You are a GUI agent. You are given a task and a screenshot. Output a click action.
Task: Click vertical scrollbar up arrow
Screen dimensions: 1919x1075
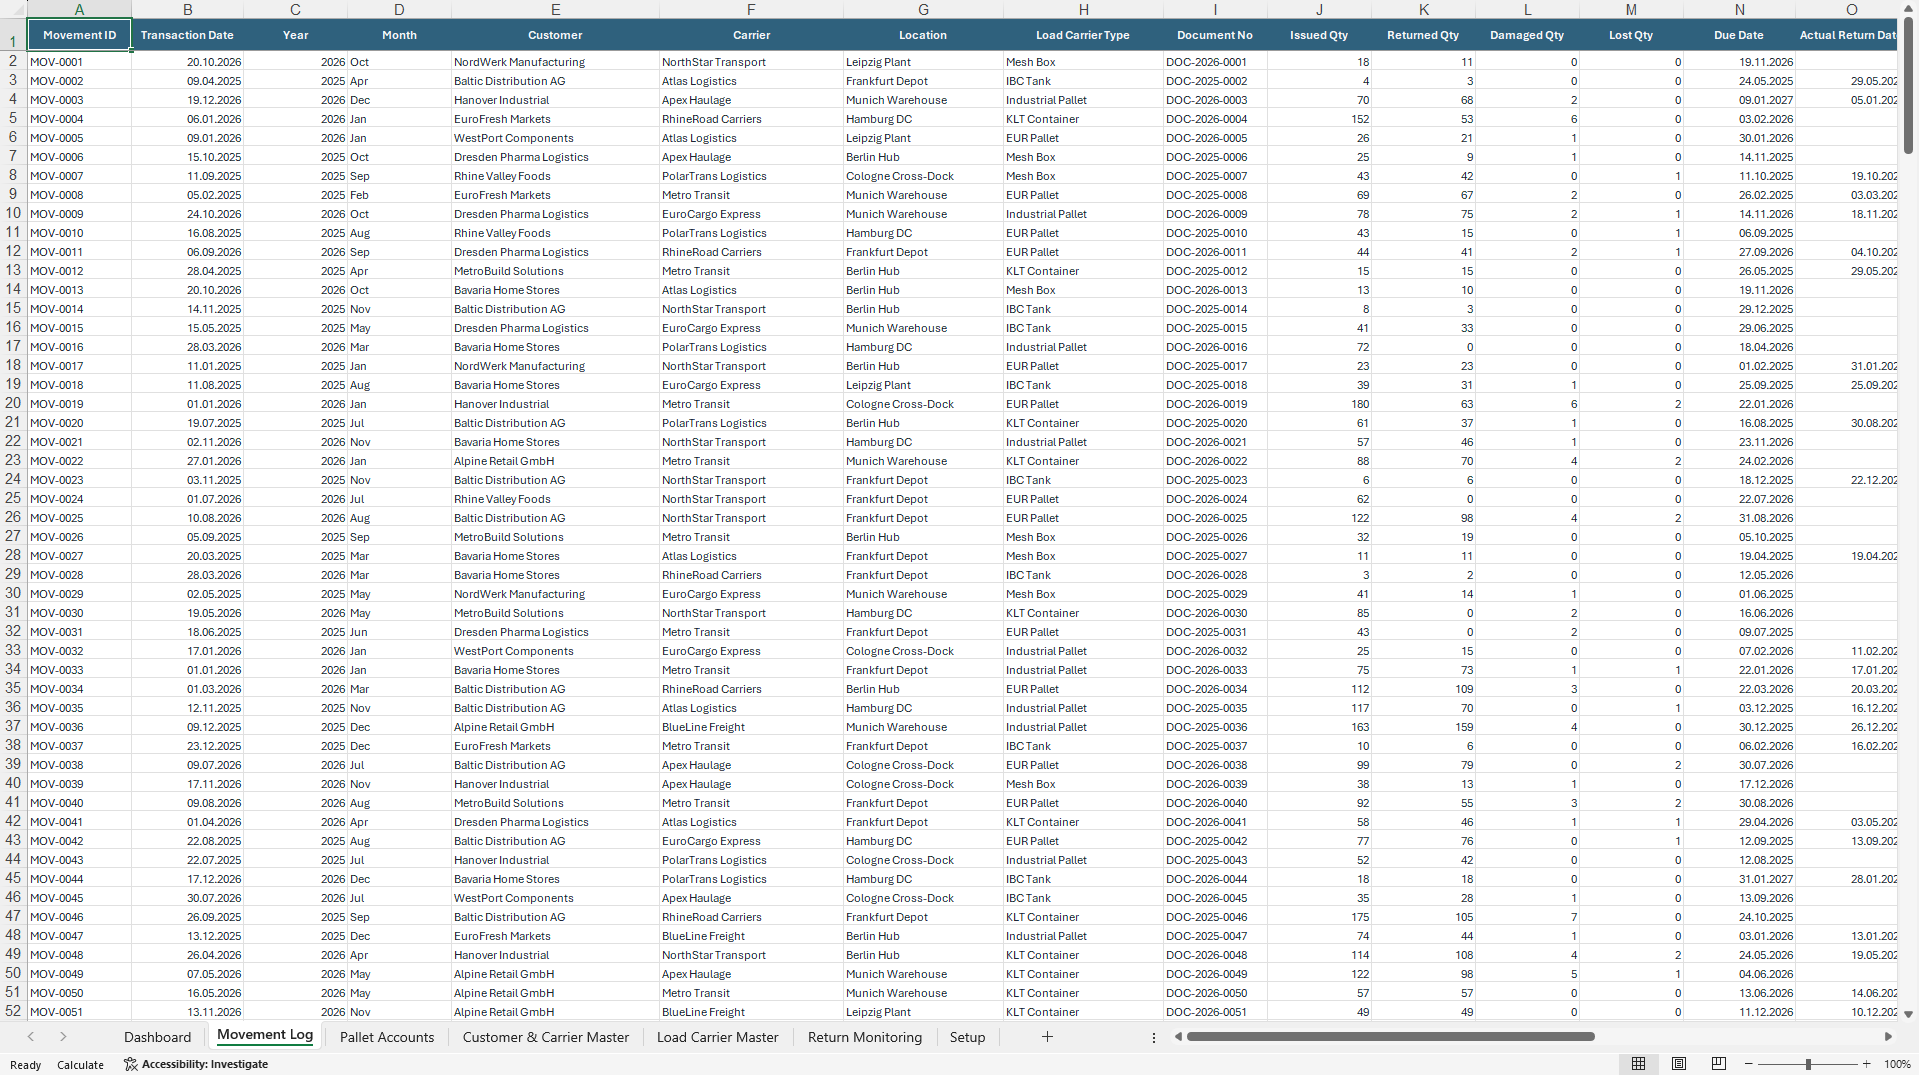click(x=1908, y=6)
